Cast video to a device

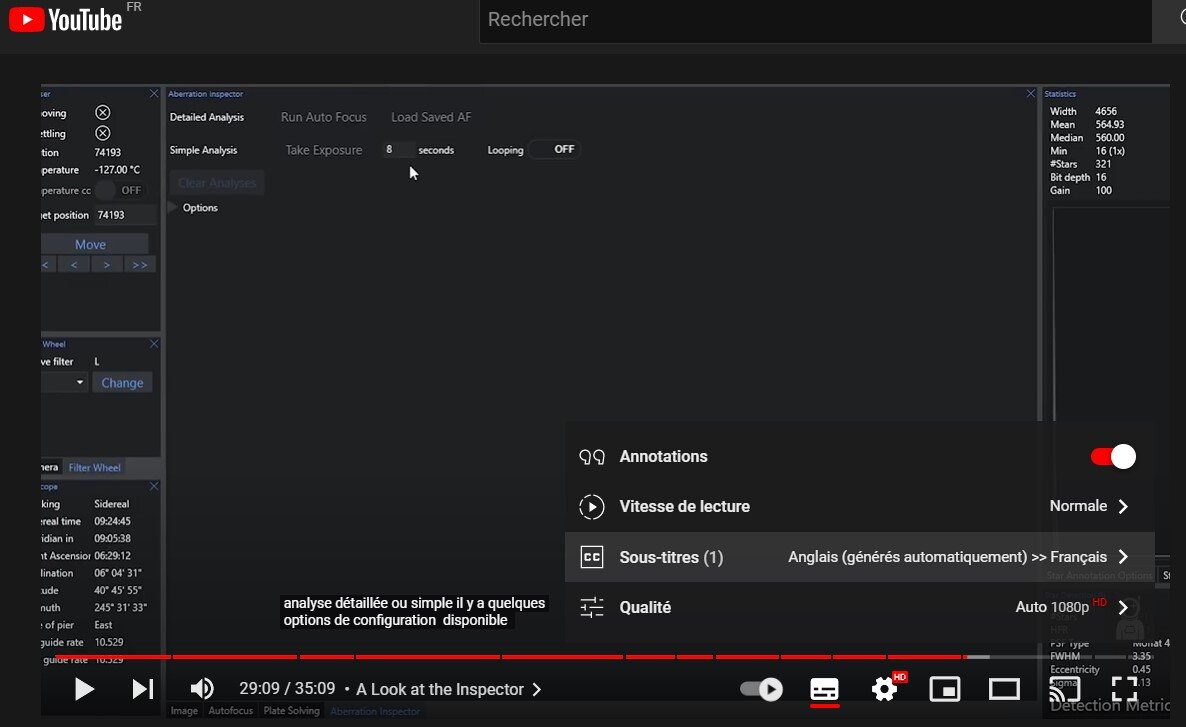pos(1064,689)
